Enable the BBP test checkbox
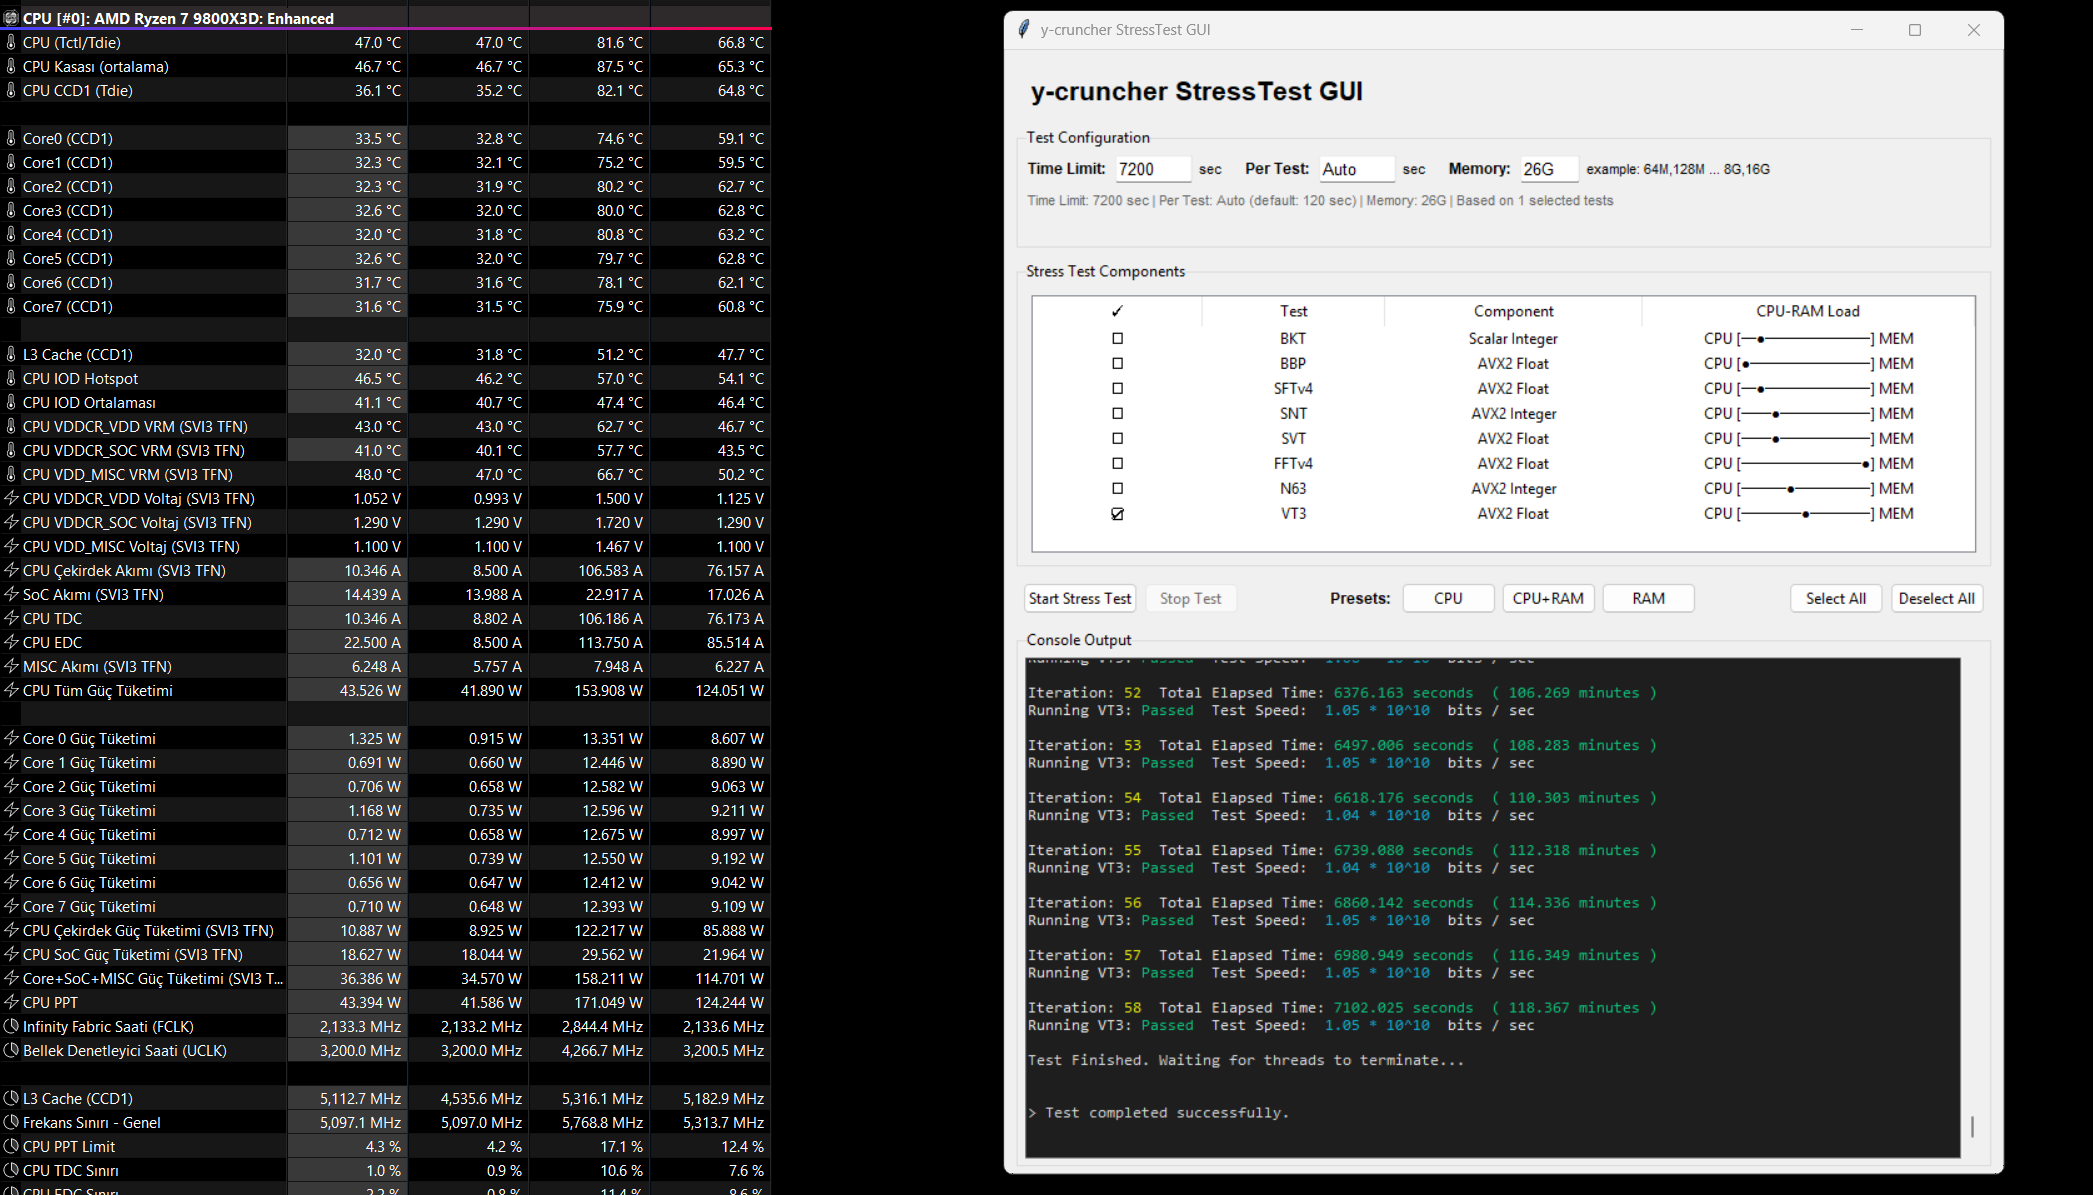 click(1117, 363)
